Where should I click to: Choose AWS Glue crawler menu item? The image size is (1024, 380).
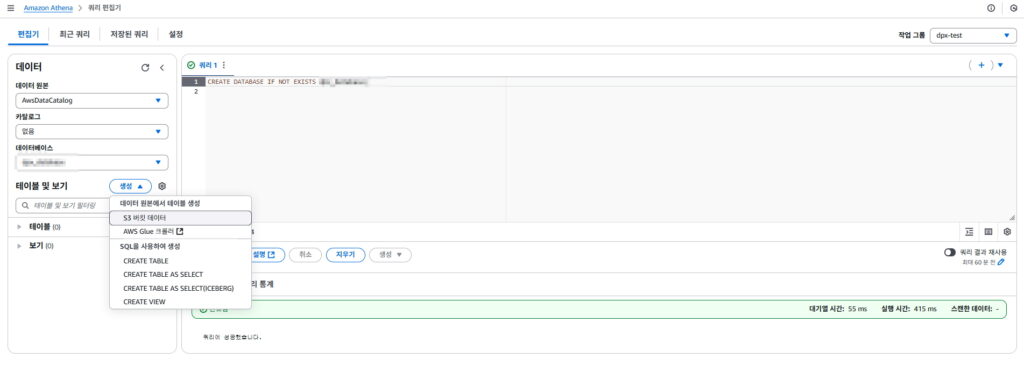click(x=180, y=231)
